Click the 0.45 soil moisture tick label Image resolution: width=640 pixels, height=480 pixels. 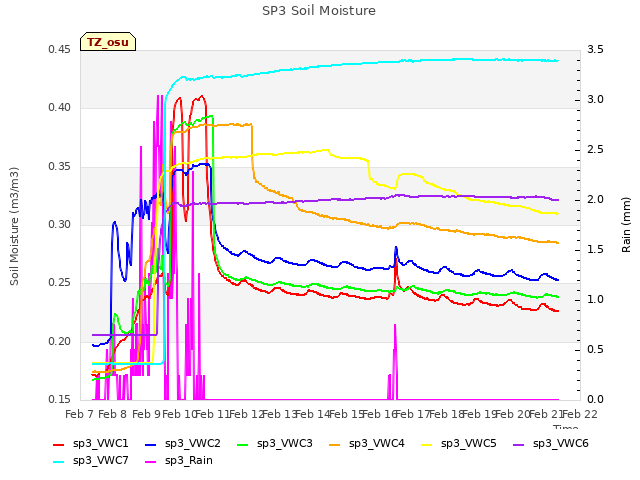[59, 50]
